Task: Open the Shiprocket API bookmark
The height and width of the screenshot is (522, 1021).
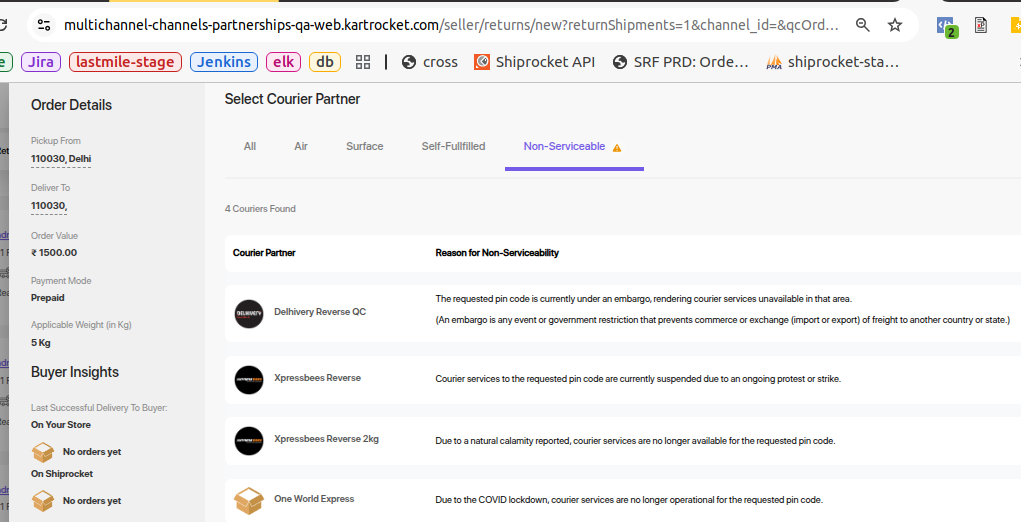Action: (x=535, y=62)
